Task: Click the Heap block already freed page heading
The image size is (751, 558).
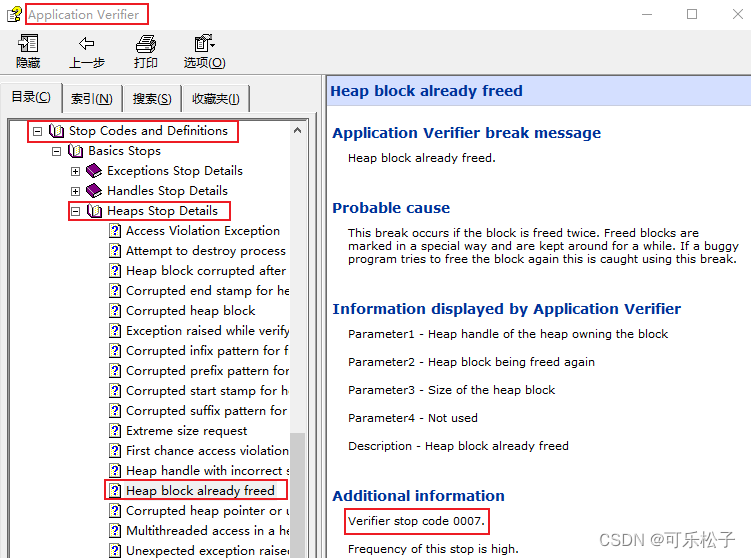Action: (x=426, y=91)
